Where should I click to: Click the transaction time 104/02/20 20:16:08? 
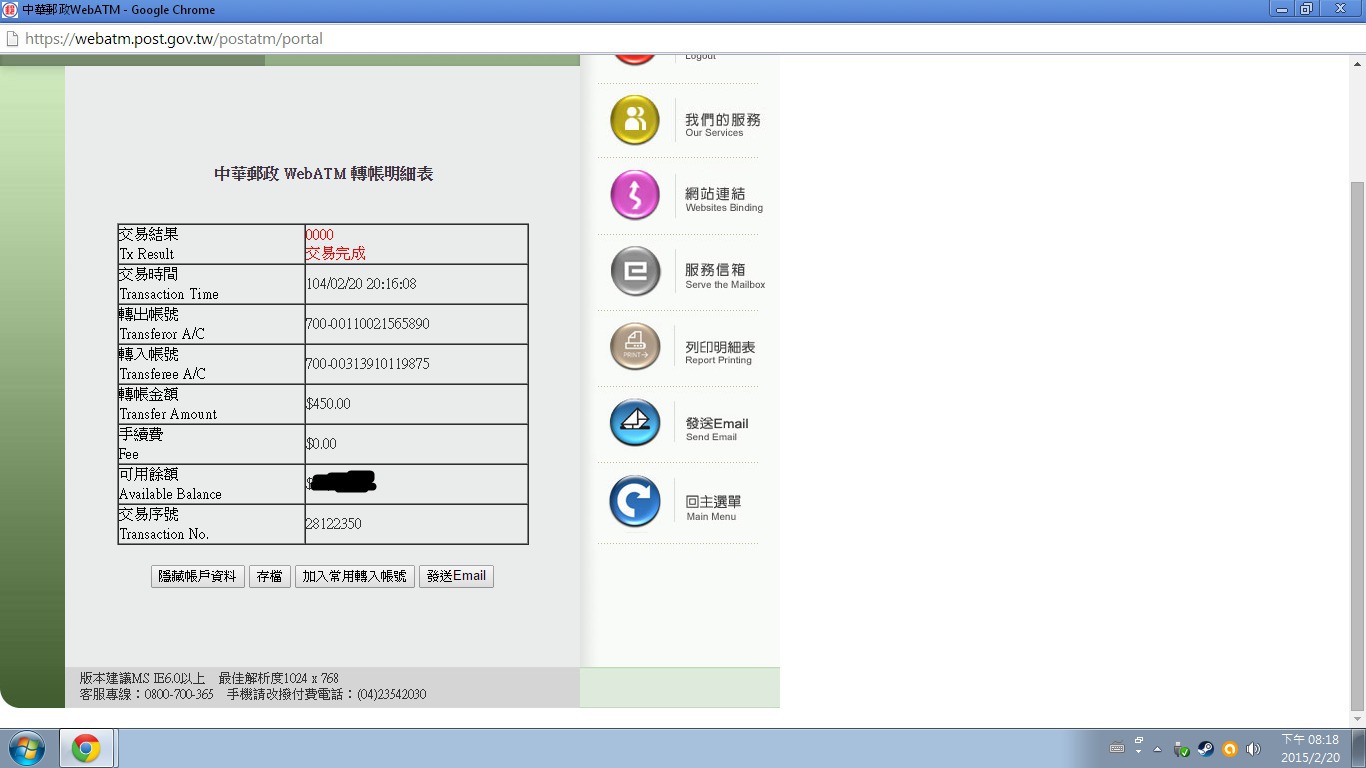click(361, 284)
